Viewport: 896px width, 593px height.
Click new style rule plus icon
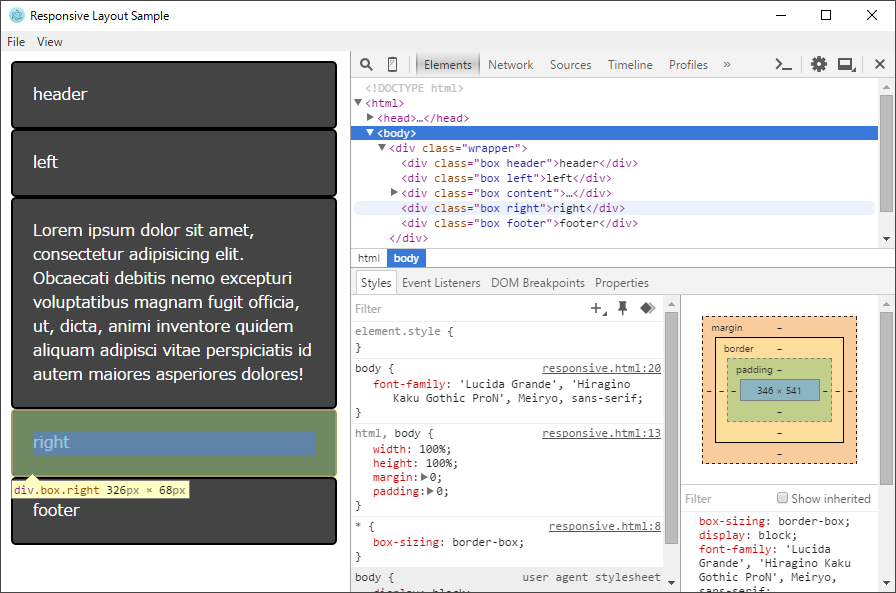(x=598, y=309)
